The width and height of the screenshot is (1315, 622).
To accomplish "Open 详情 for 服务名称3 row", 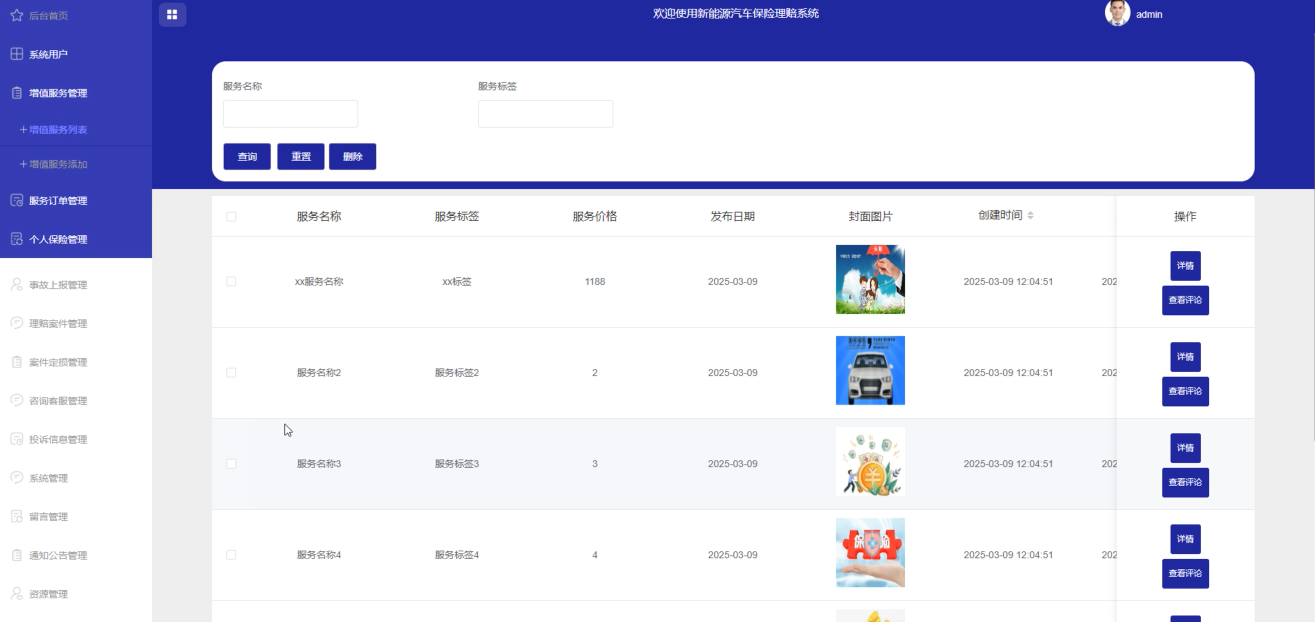I will pos(1185,448).
